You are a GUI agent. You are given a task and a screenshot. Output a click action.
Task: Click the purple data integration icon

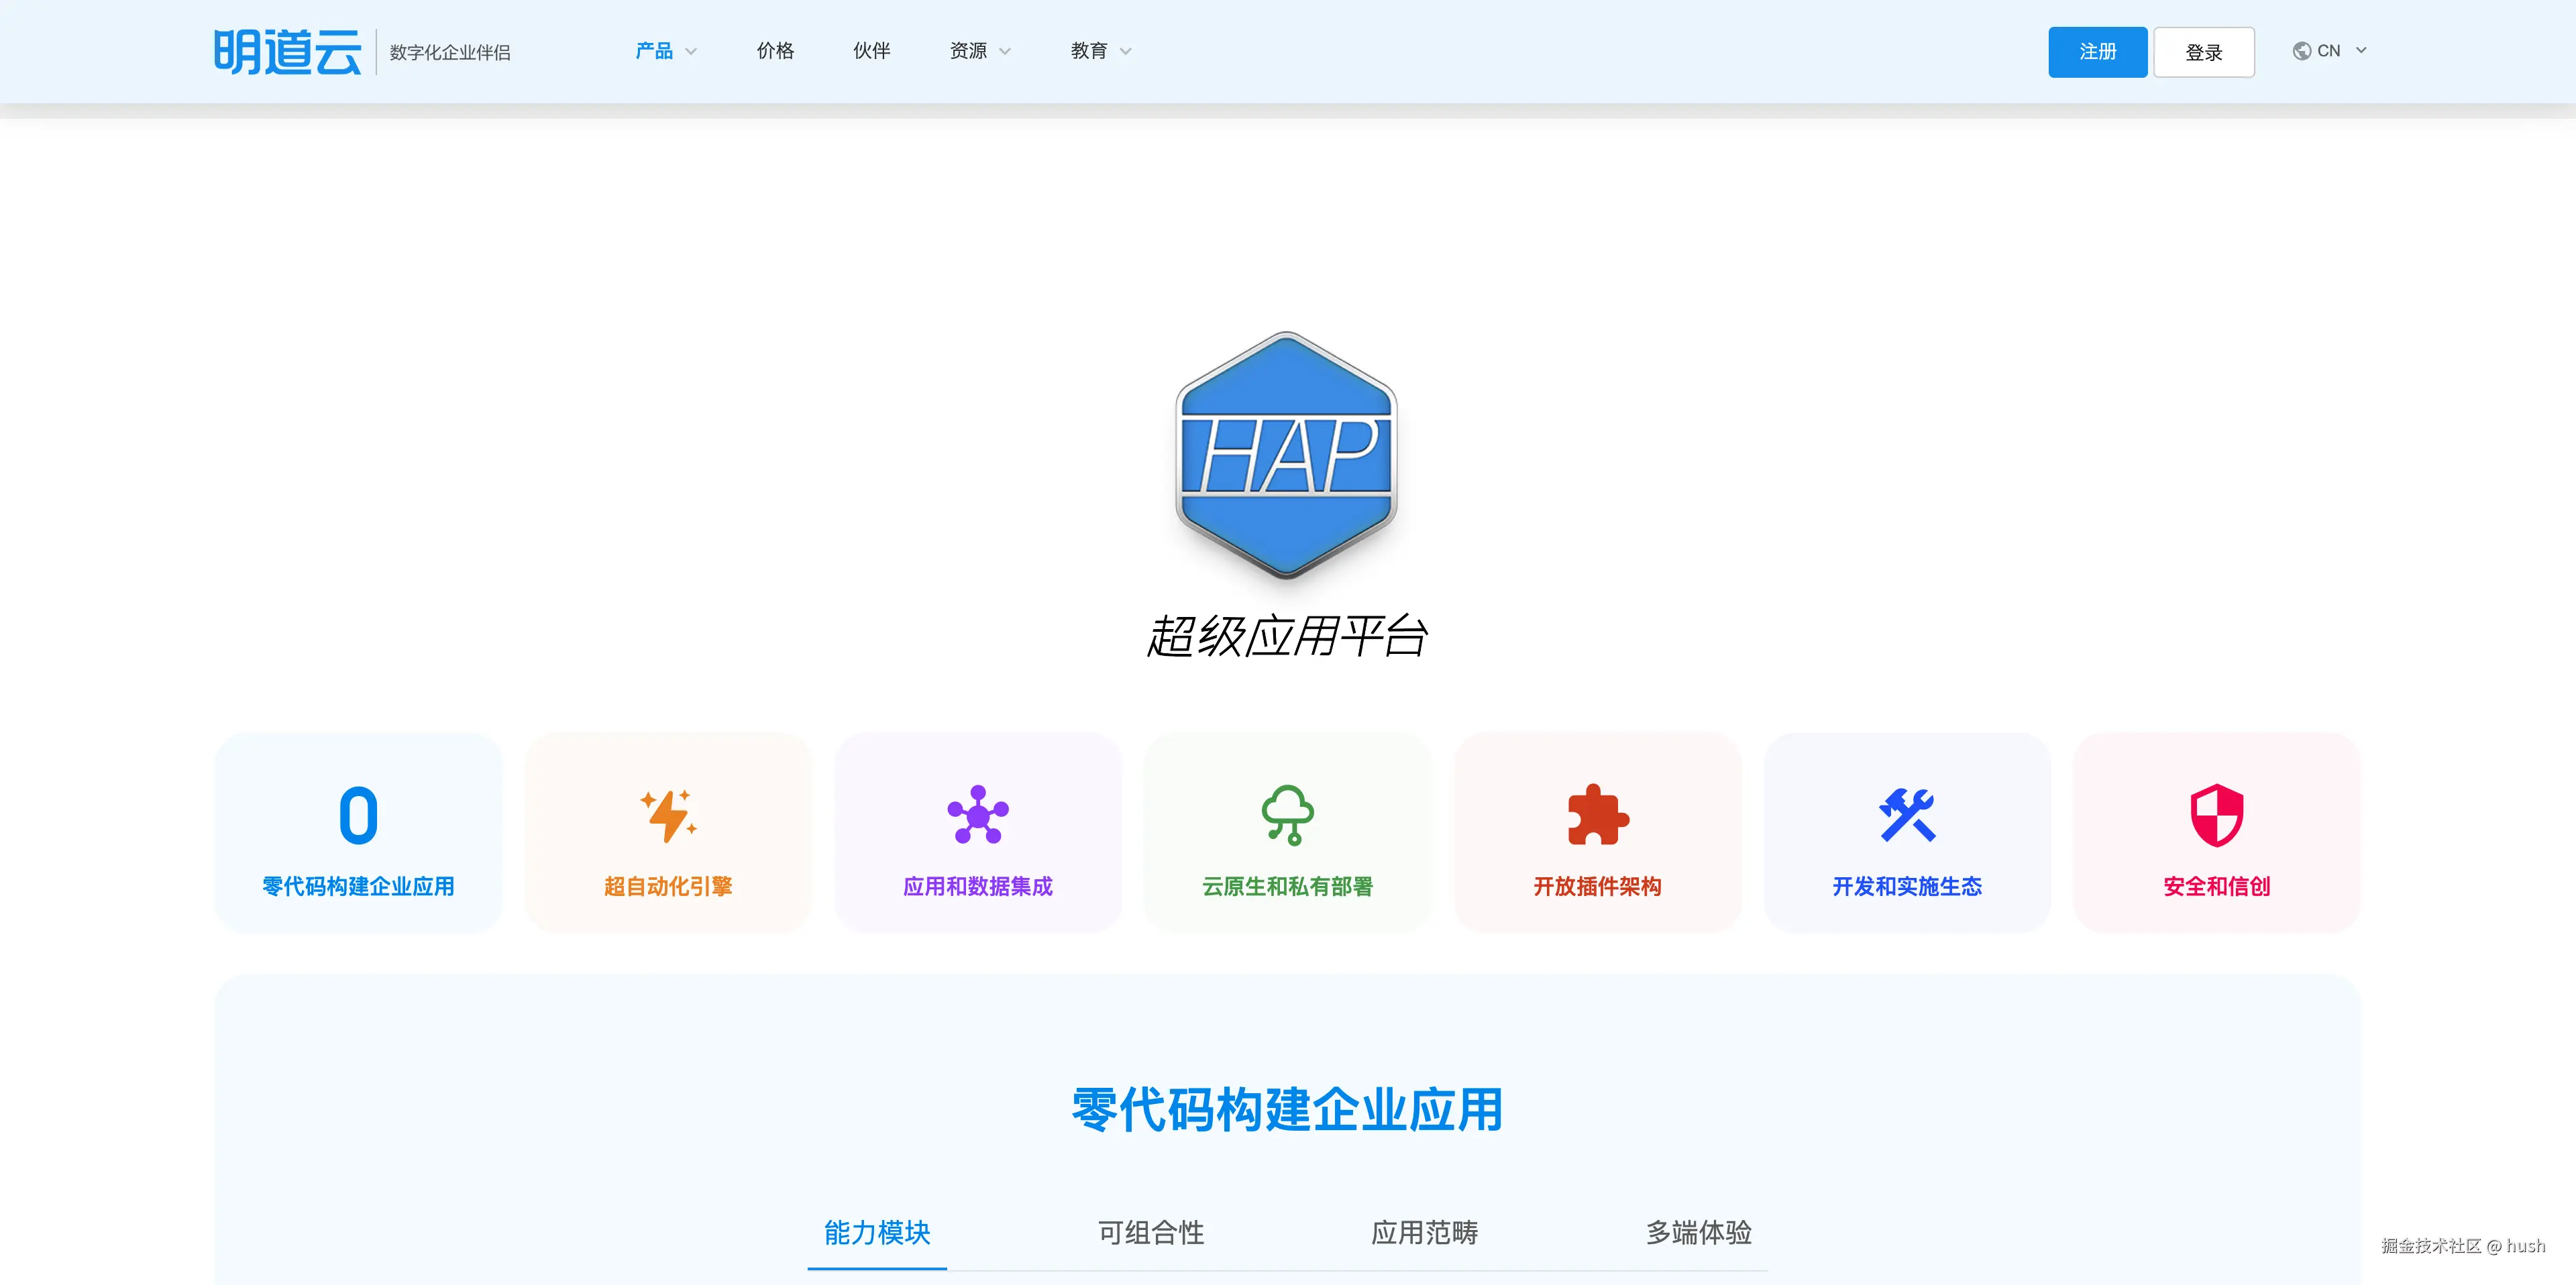pyautogui.click(x=977, y=815)
